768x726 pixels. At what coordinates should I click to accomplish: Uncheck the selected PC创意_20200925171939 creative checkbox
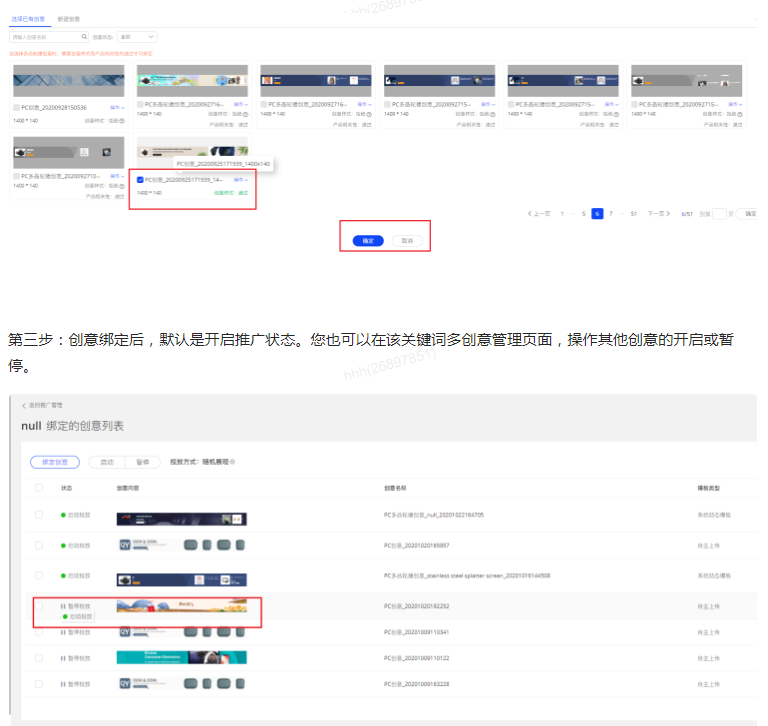click(140, 180)
